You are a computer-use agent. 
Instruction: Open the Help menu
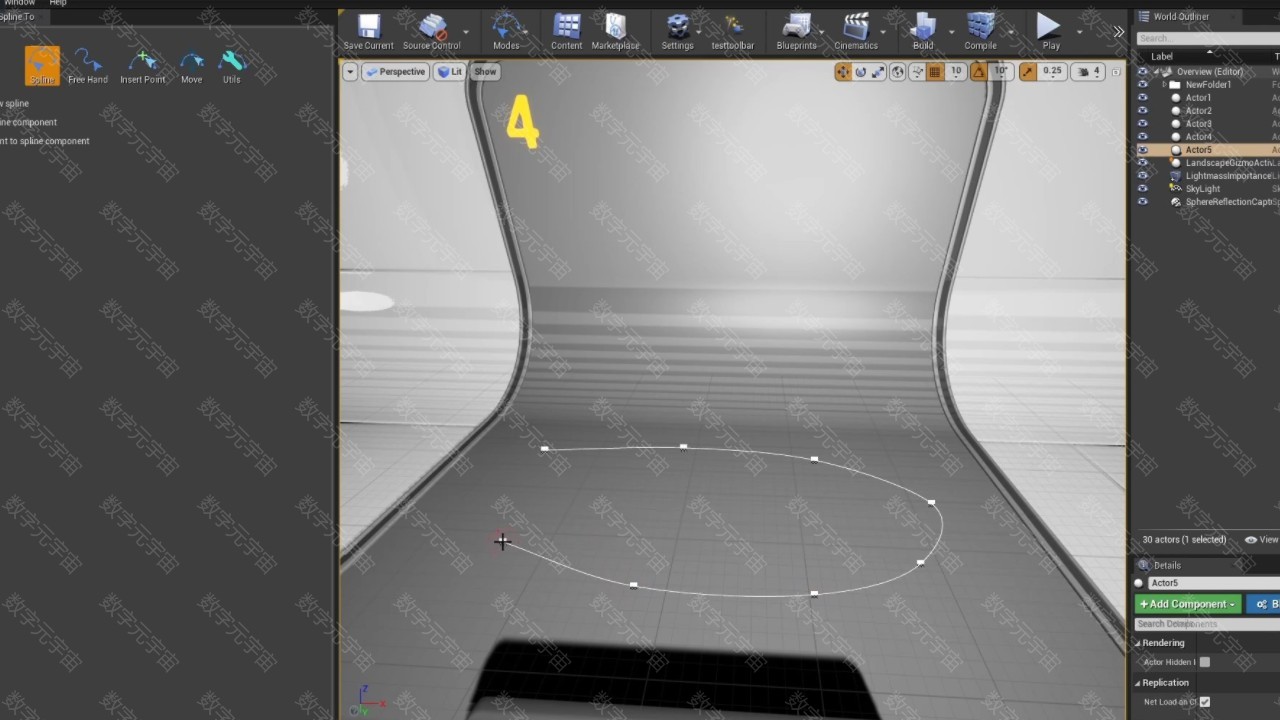click(x=58, y=3)
